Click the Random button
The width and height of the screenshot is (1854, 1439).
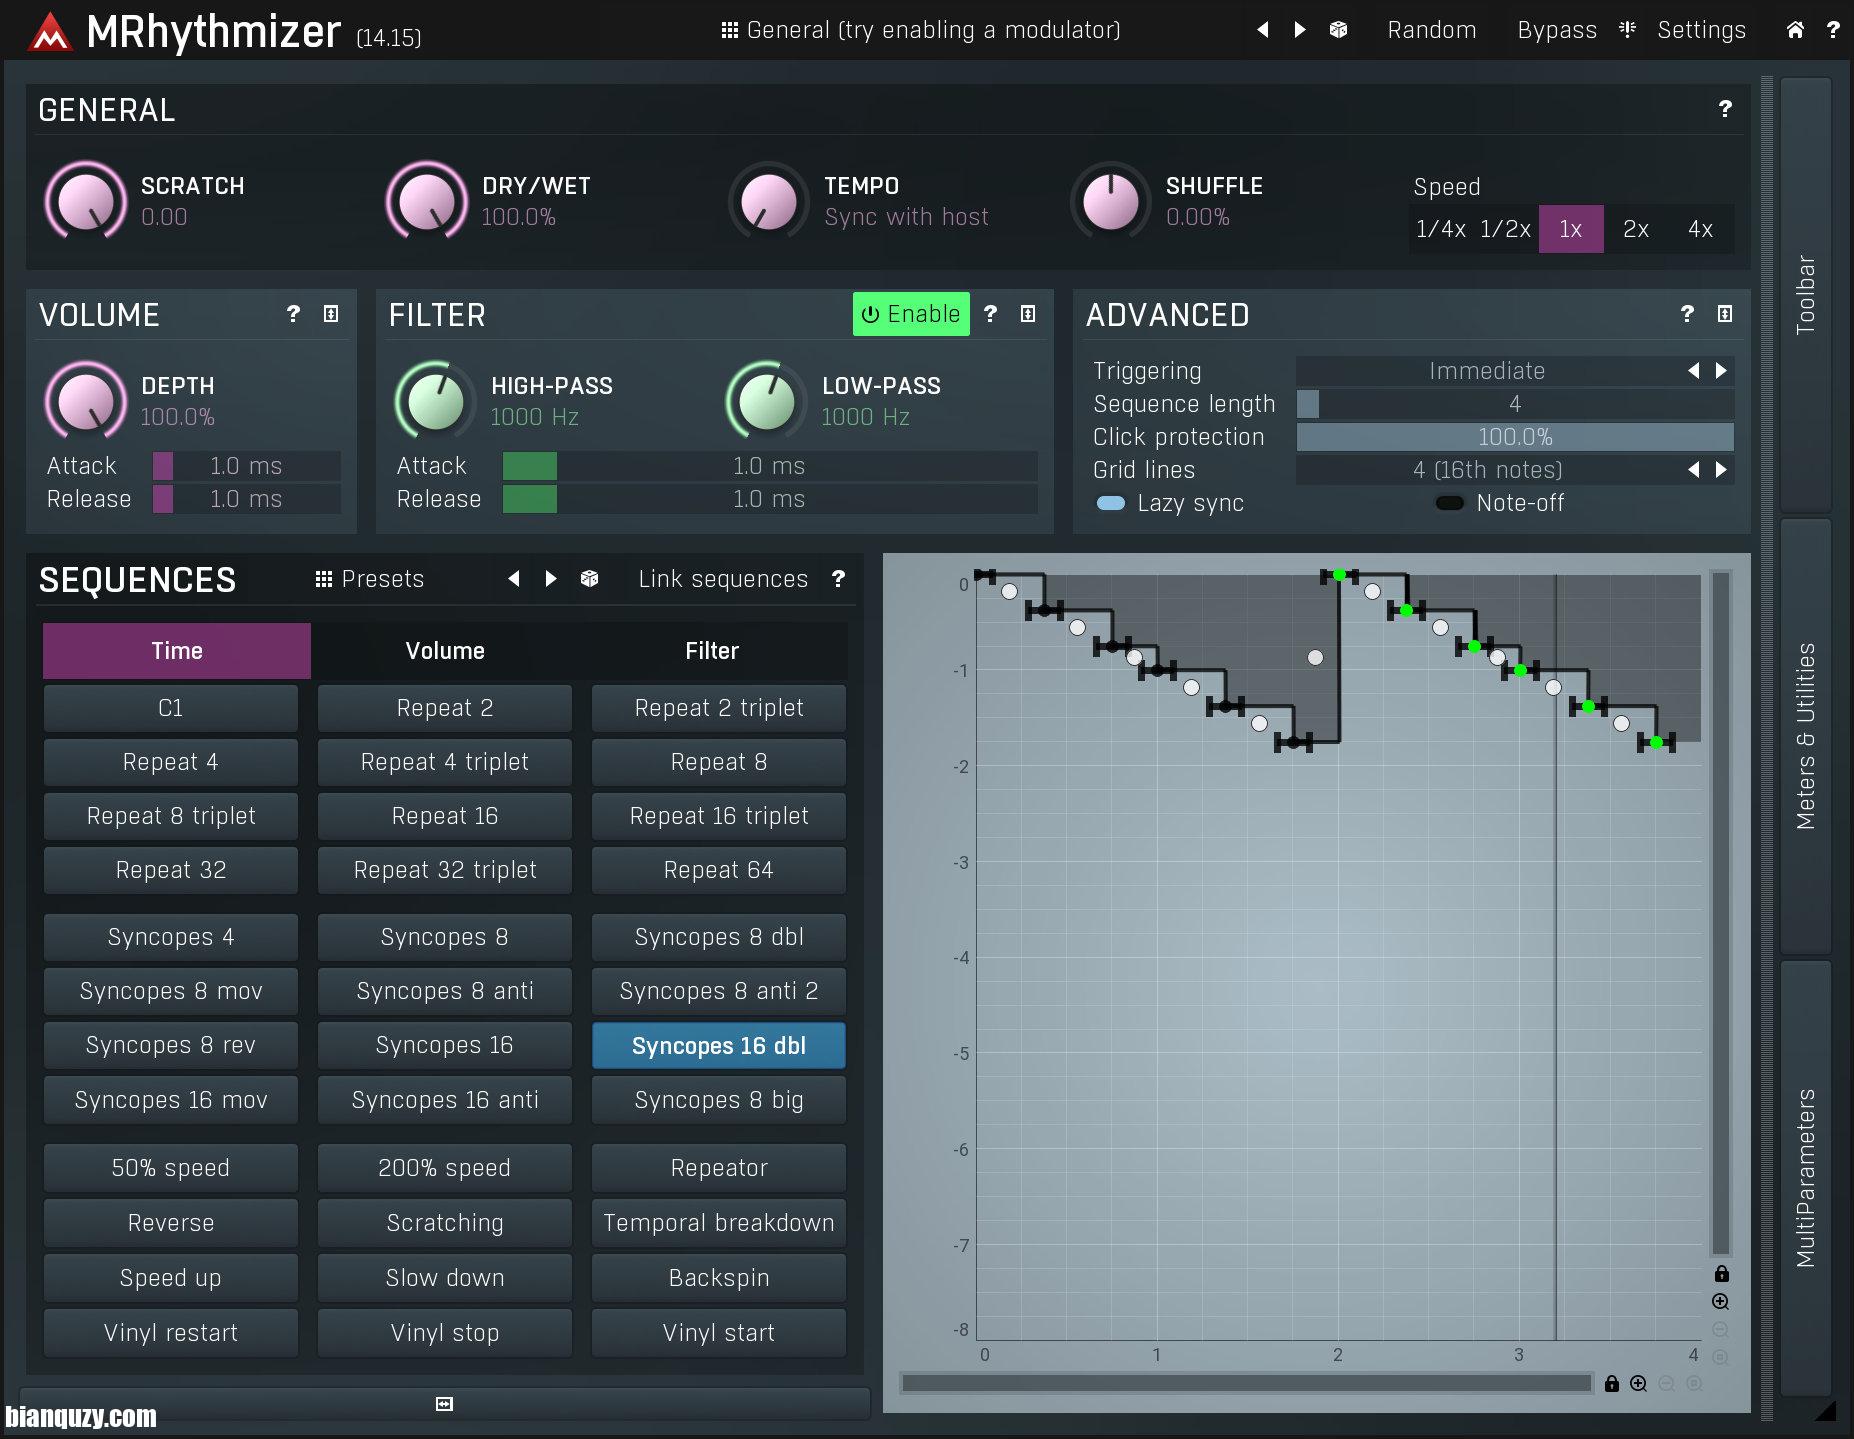coord(1430,30)
